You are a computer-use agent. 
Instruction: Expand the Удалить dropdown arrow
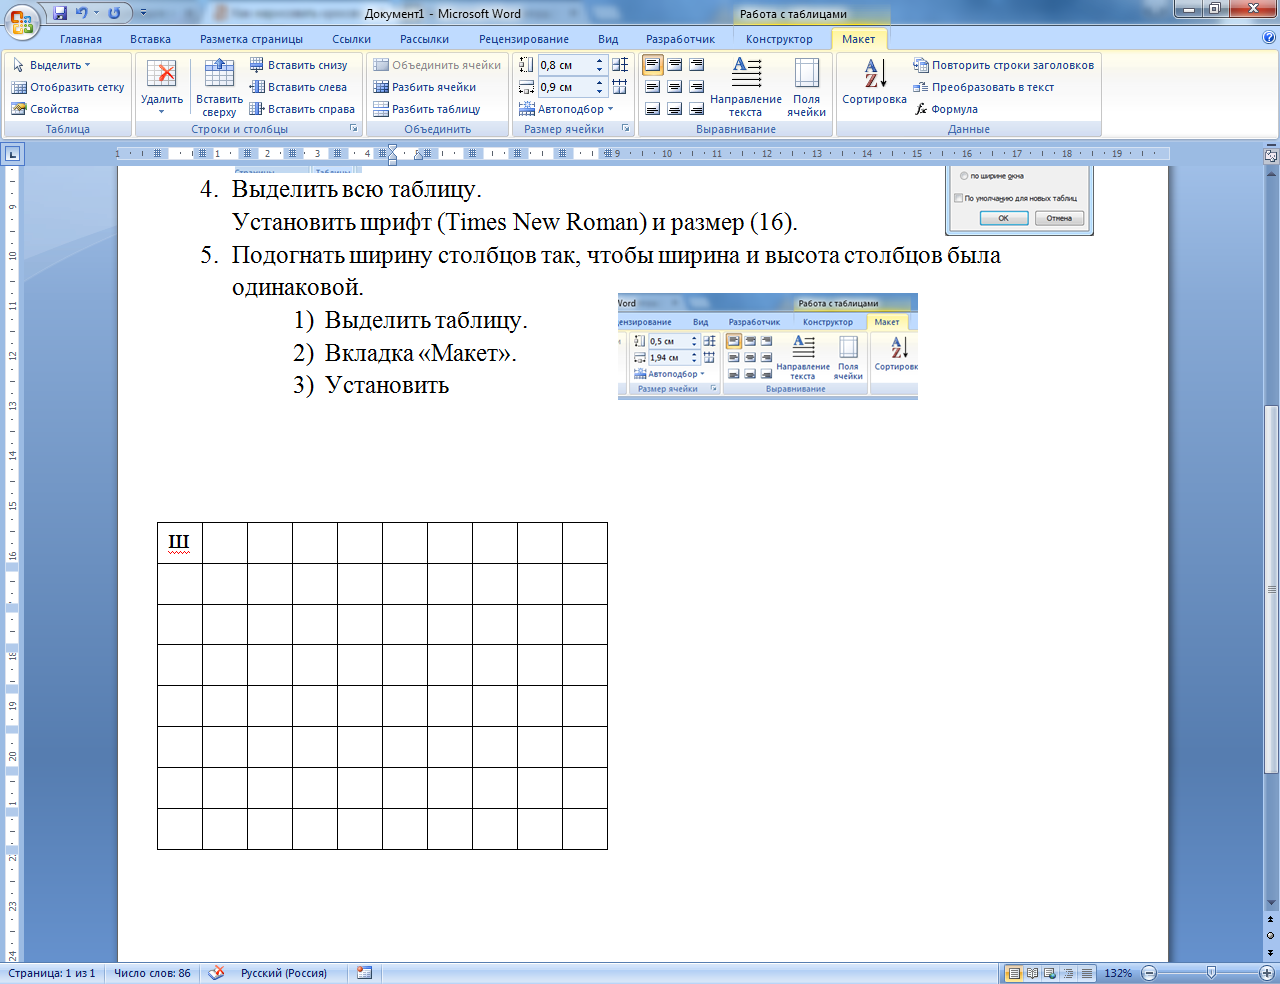point(162,111)
